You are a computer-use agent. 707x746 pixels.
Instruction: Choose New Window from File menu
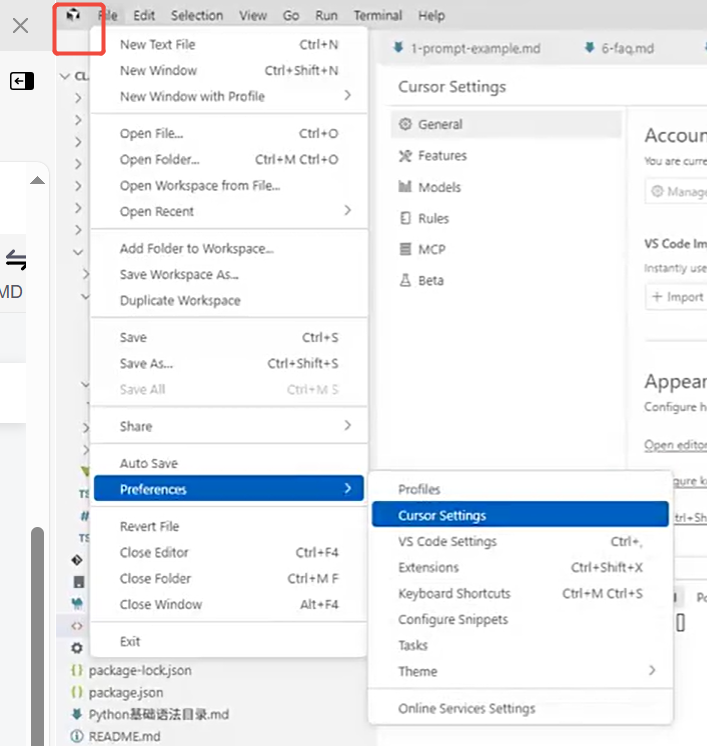tap(229, 70)
